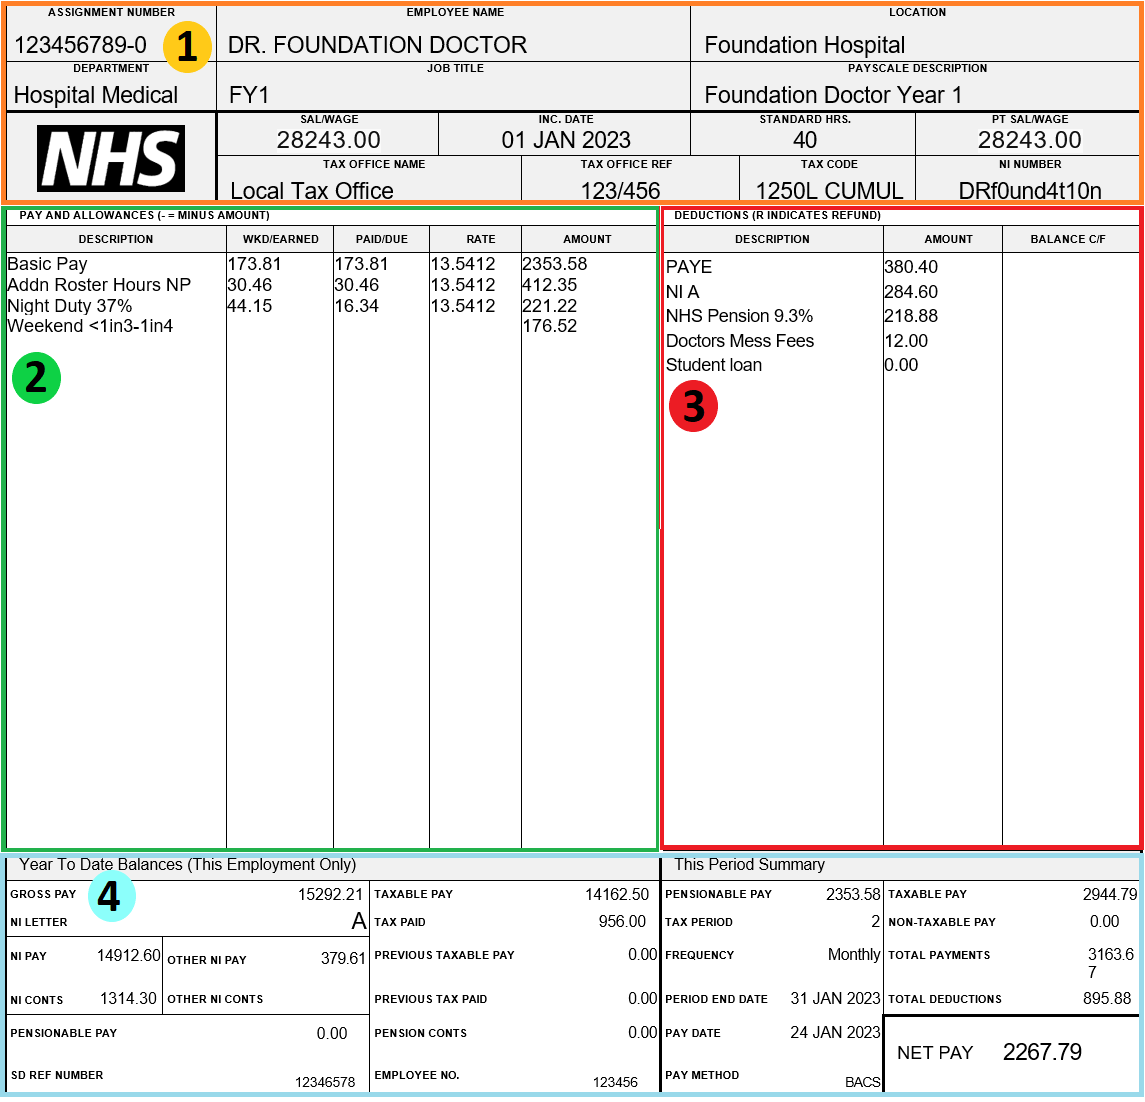Select the Night Duty 37% row

pyautogui.click(x=69, y=306)
